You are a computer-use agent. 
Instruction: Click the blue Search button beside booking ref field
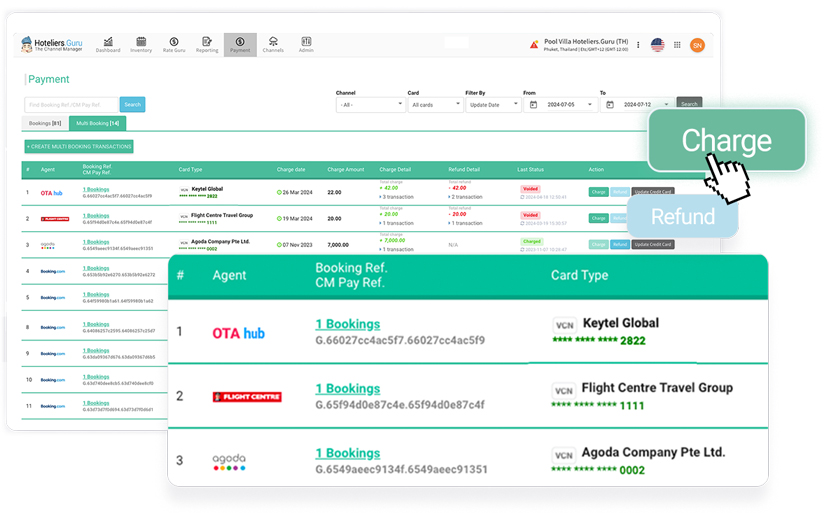coord(132,104)
